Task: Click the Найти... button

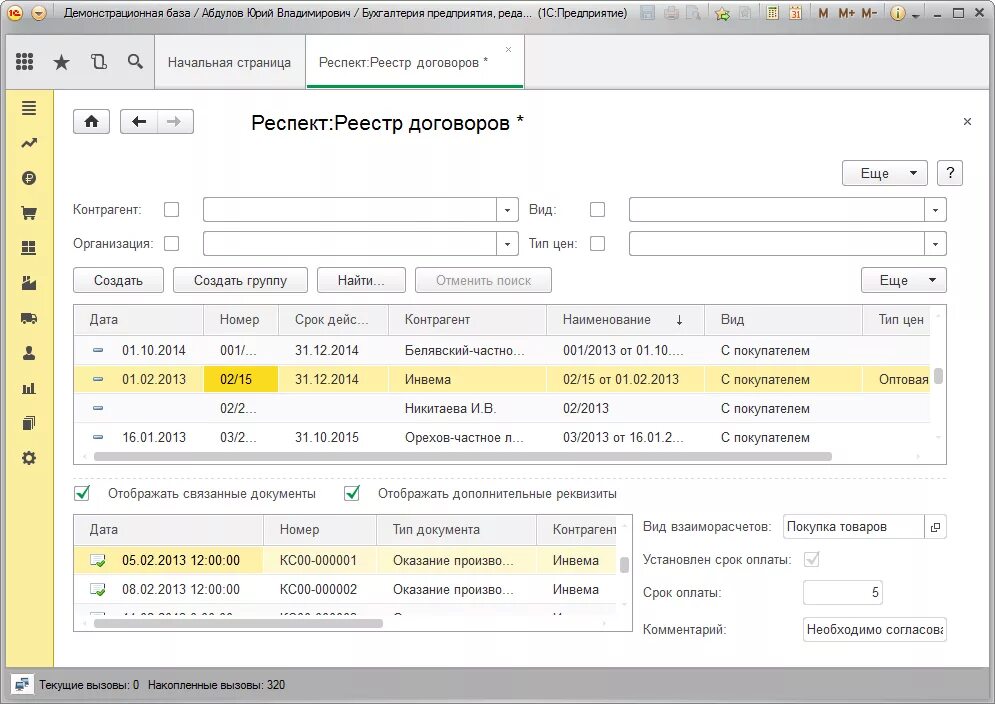Action: [361, 280]
